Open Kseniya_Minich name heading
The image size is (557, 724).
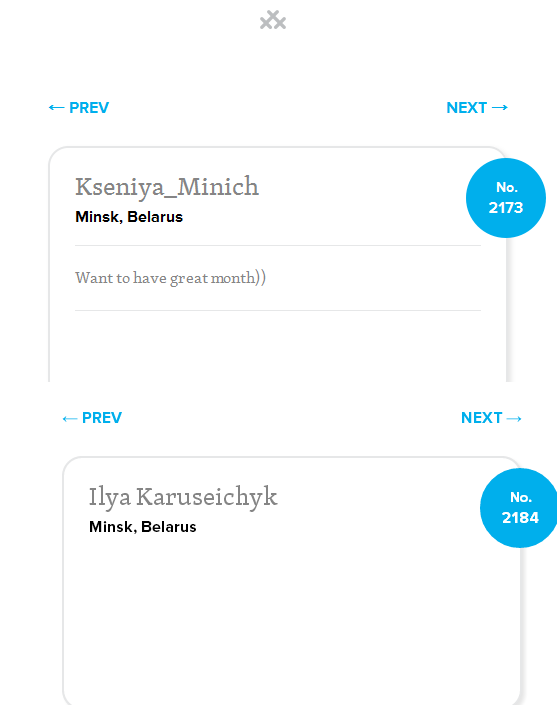167,187
